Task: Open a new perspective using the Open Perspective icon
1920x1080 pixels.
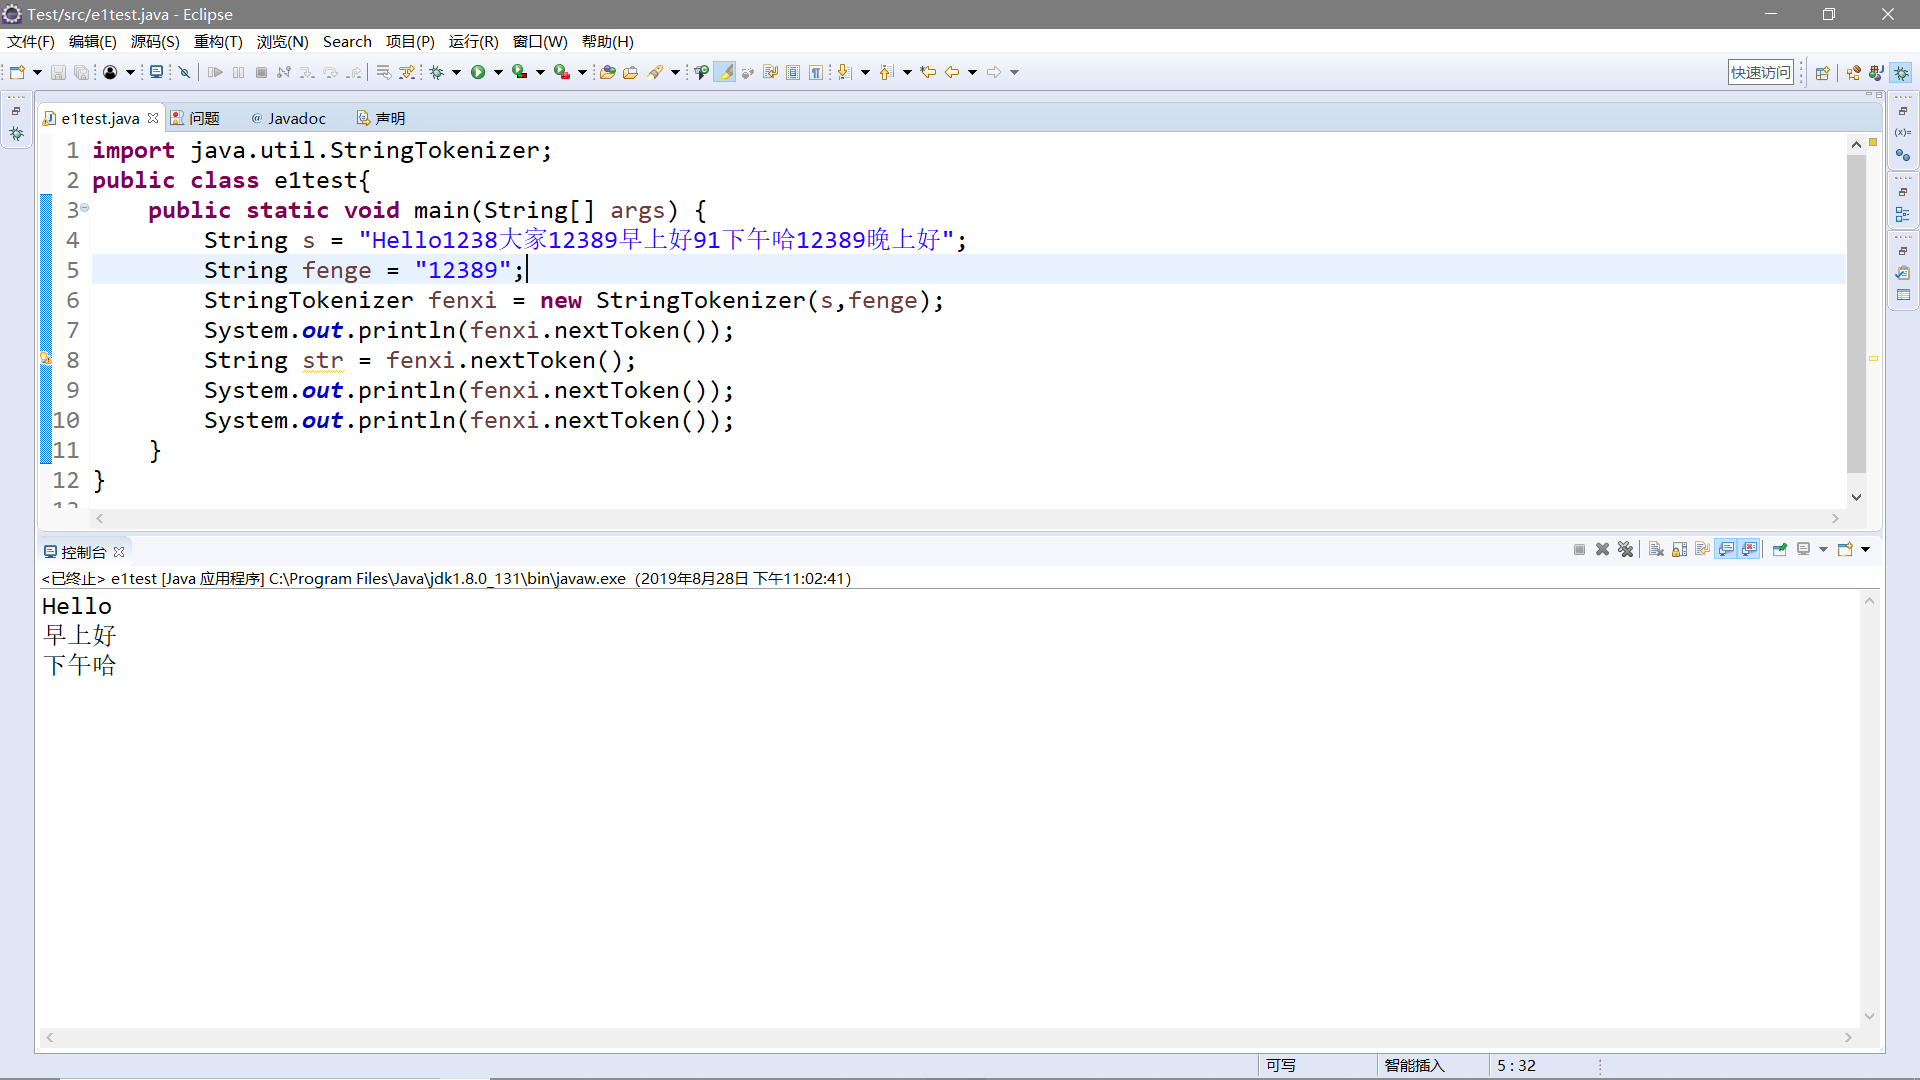Action: pos(1823,71)
